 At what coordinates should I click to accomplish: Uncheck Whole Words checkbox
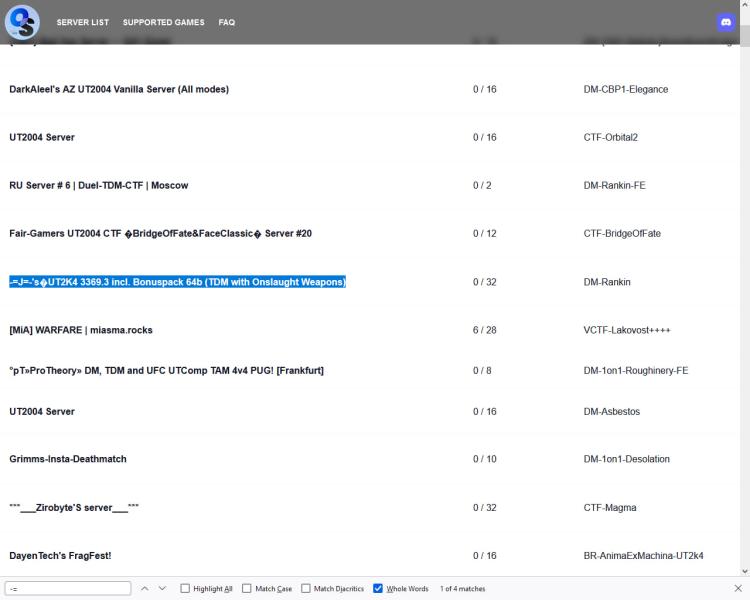pyautogui.click(x=378, y=588)
